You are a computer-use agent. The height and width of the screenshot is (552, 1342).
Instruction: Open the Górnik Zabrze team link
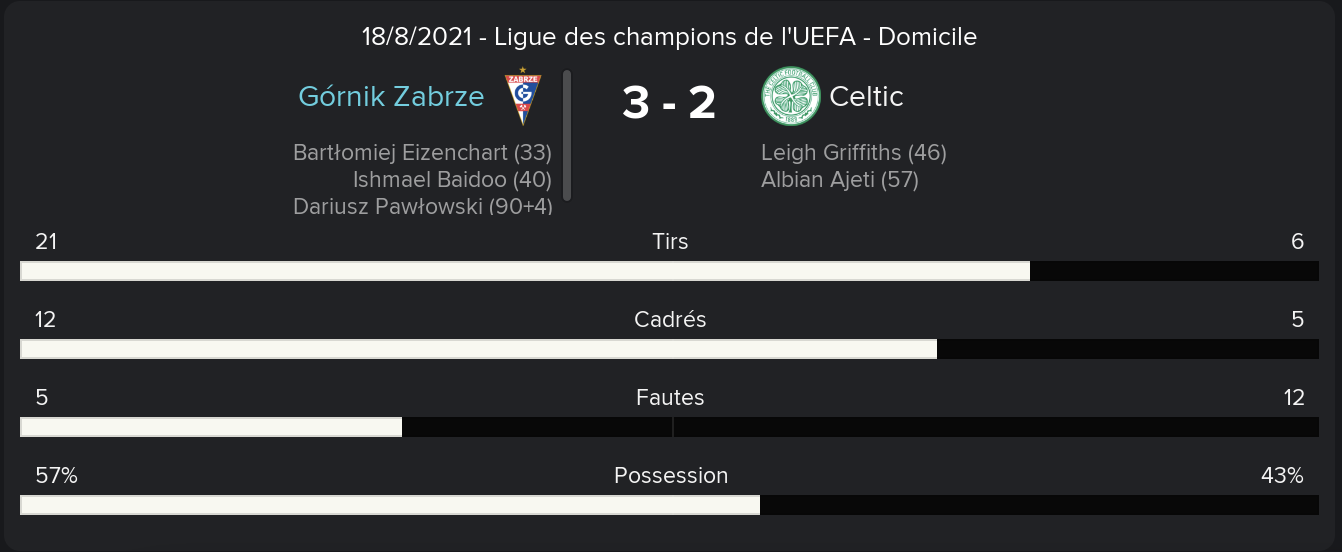pos(391,97)
